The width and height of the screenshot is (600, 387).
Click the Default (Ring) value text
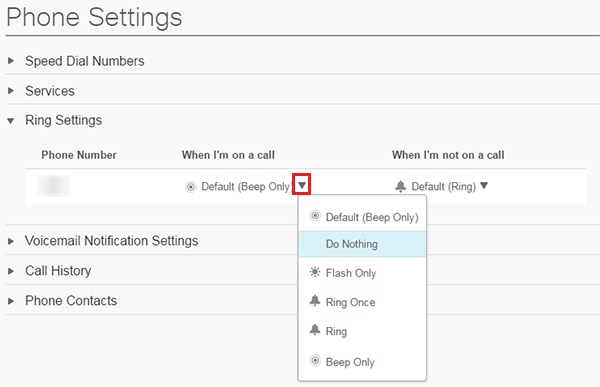pos(443,186)
